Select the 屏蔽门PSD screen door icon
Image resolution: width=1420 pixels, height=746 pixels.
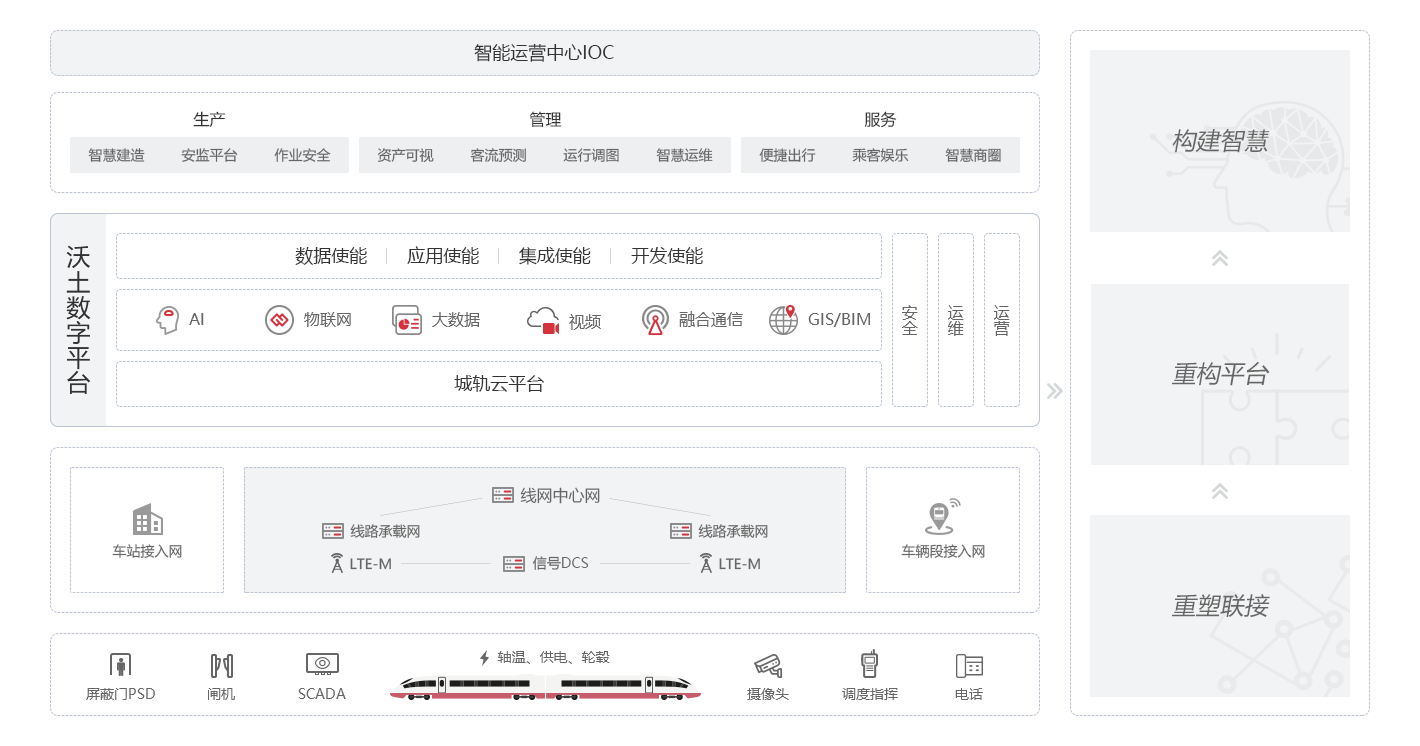pyautogui.click(x=120, y=663)
